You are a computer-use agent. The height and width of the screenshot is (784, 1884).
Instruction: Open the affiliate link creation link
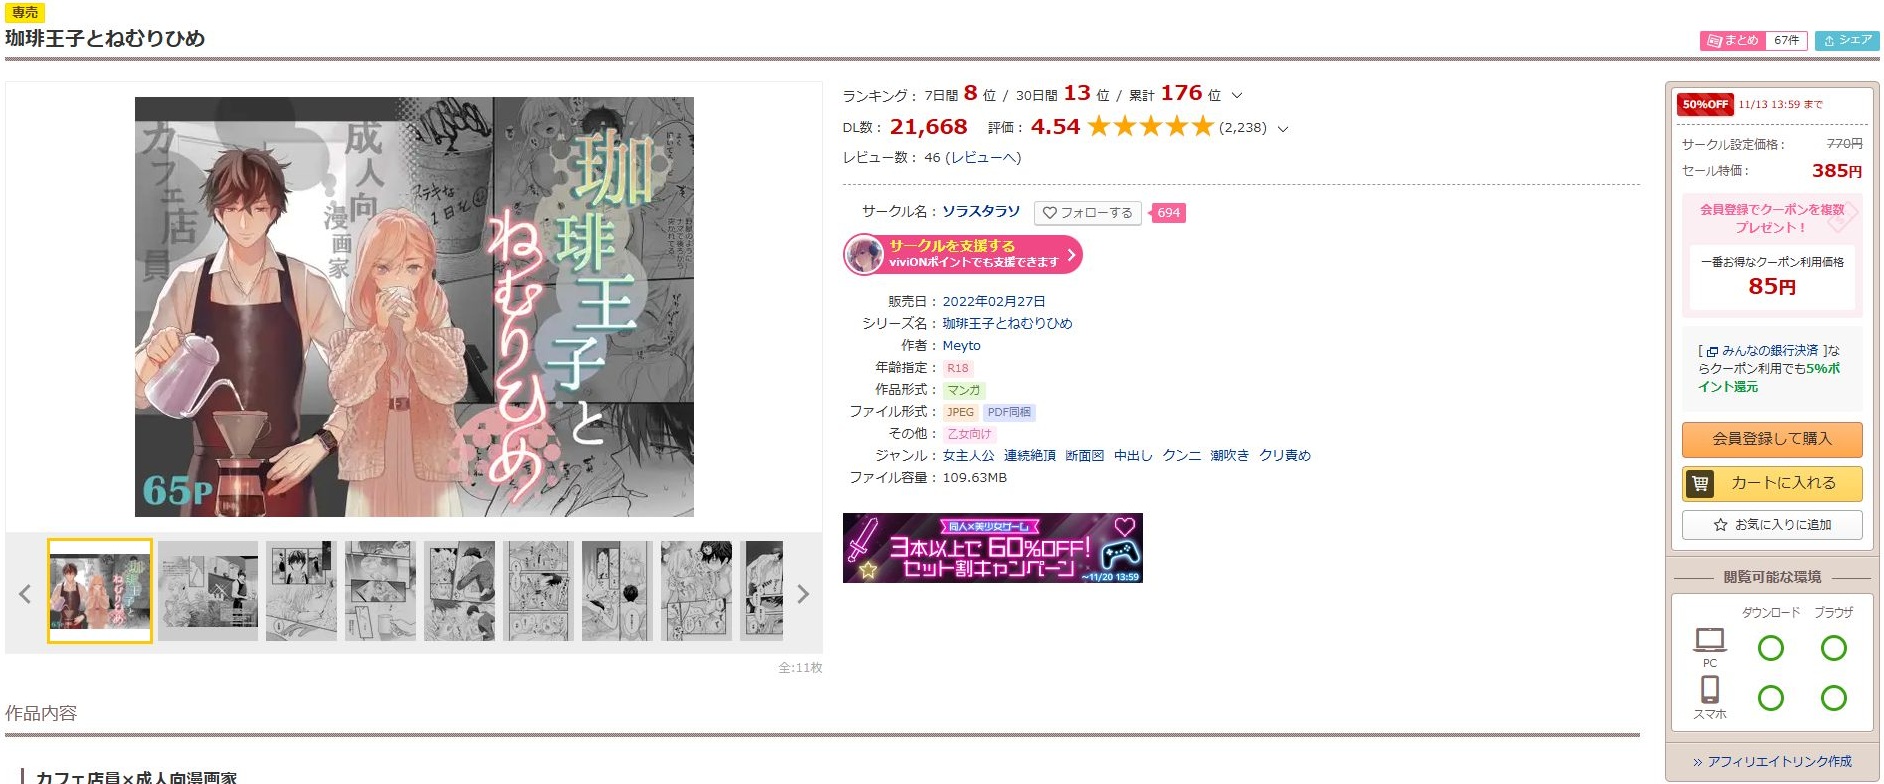pos(1772,761)
